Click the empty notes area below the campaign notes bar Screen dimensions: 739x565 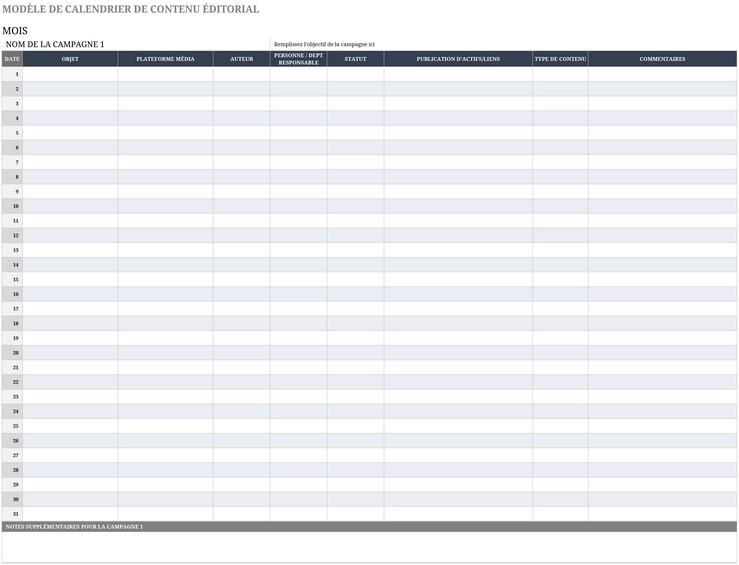(x=369, y=547)
